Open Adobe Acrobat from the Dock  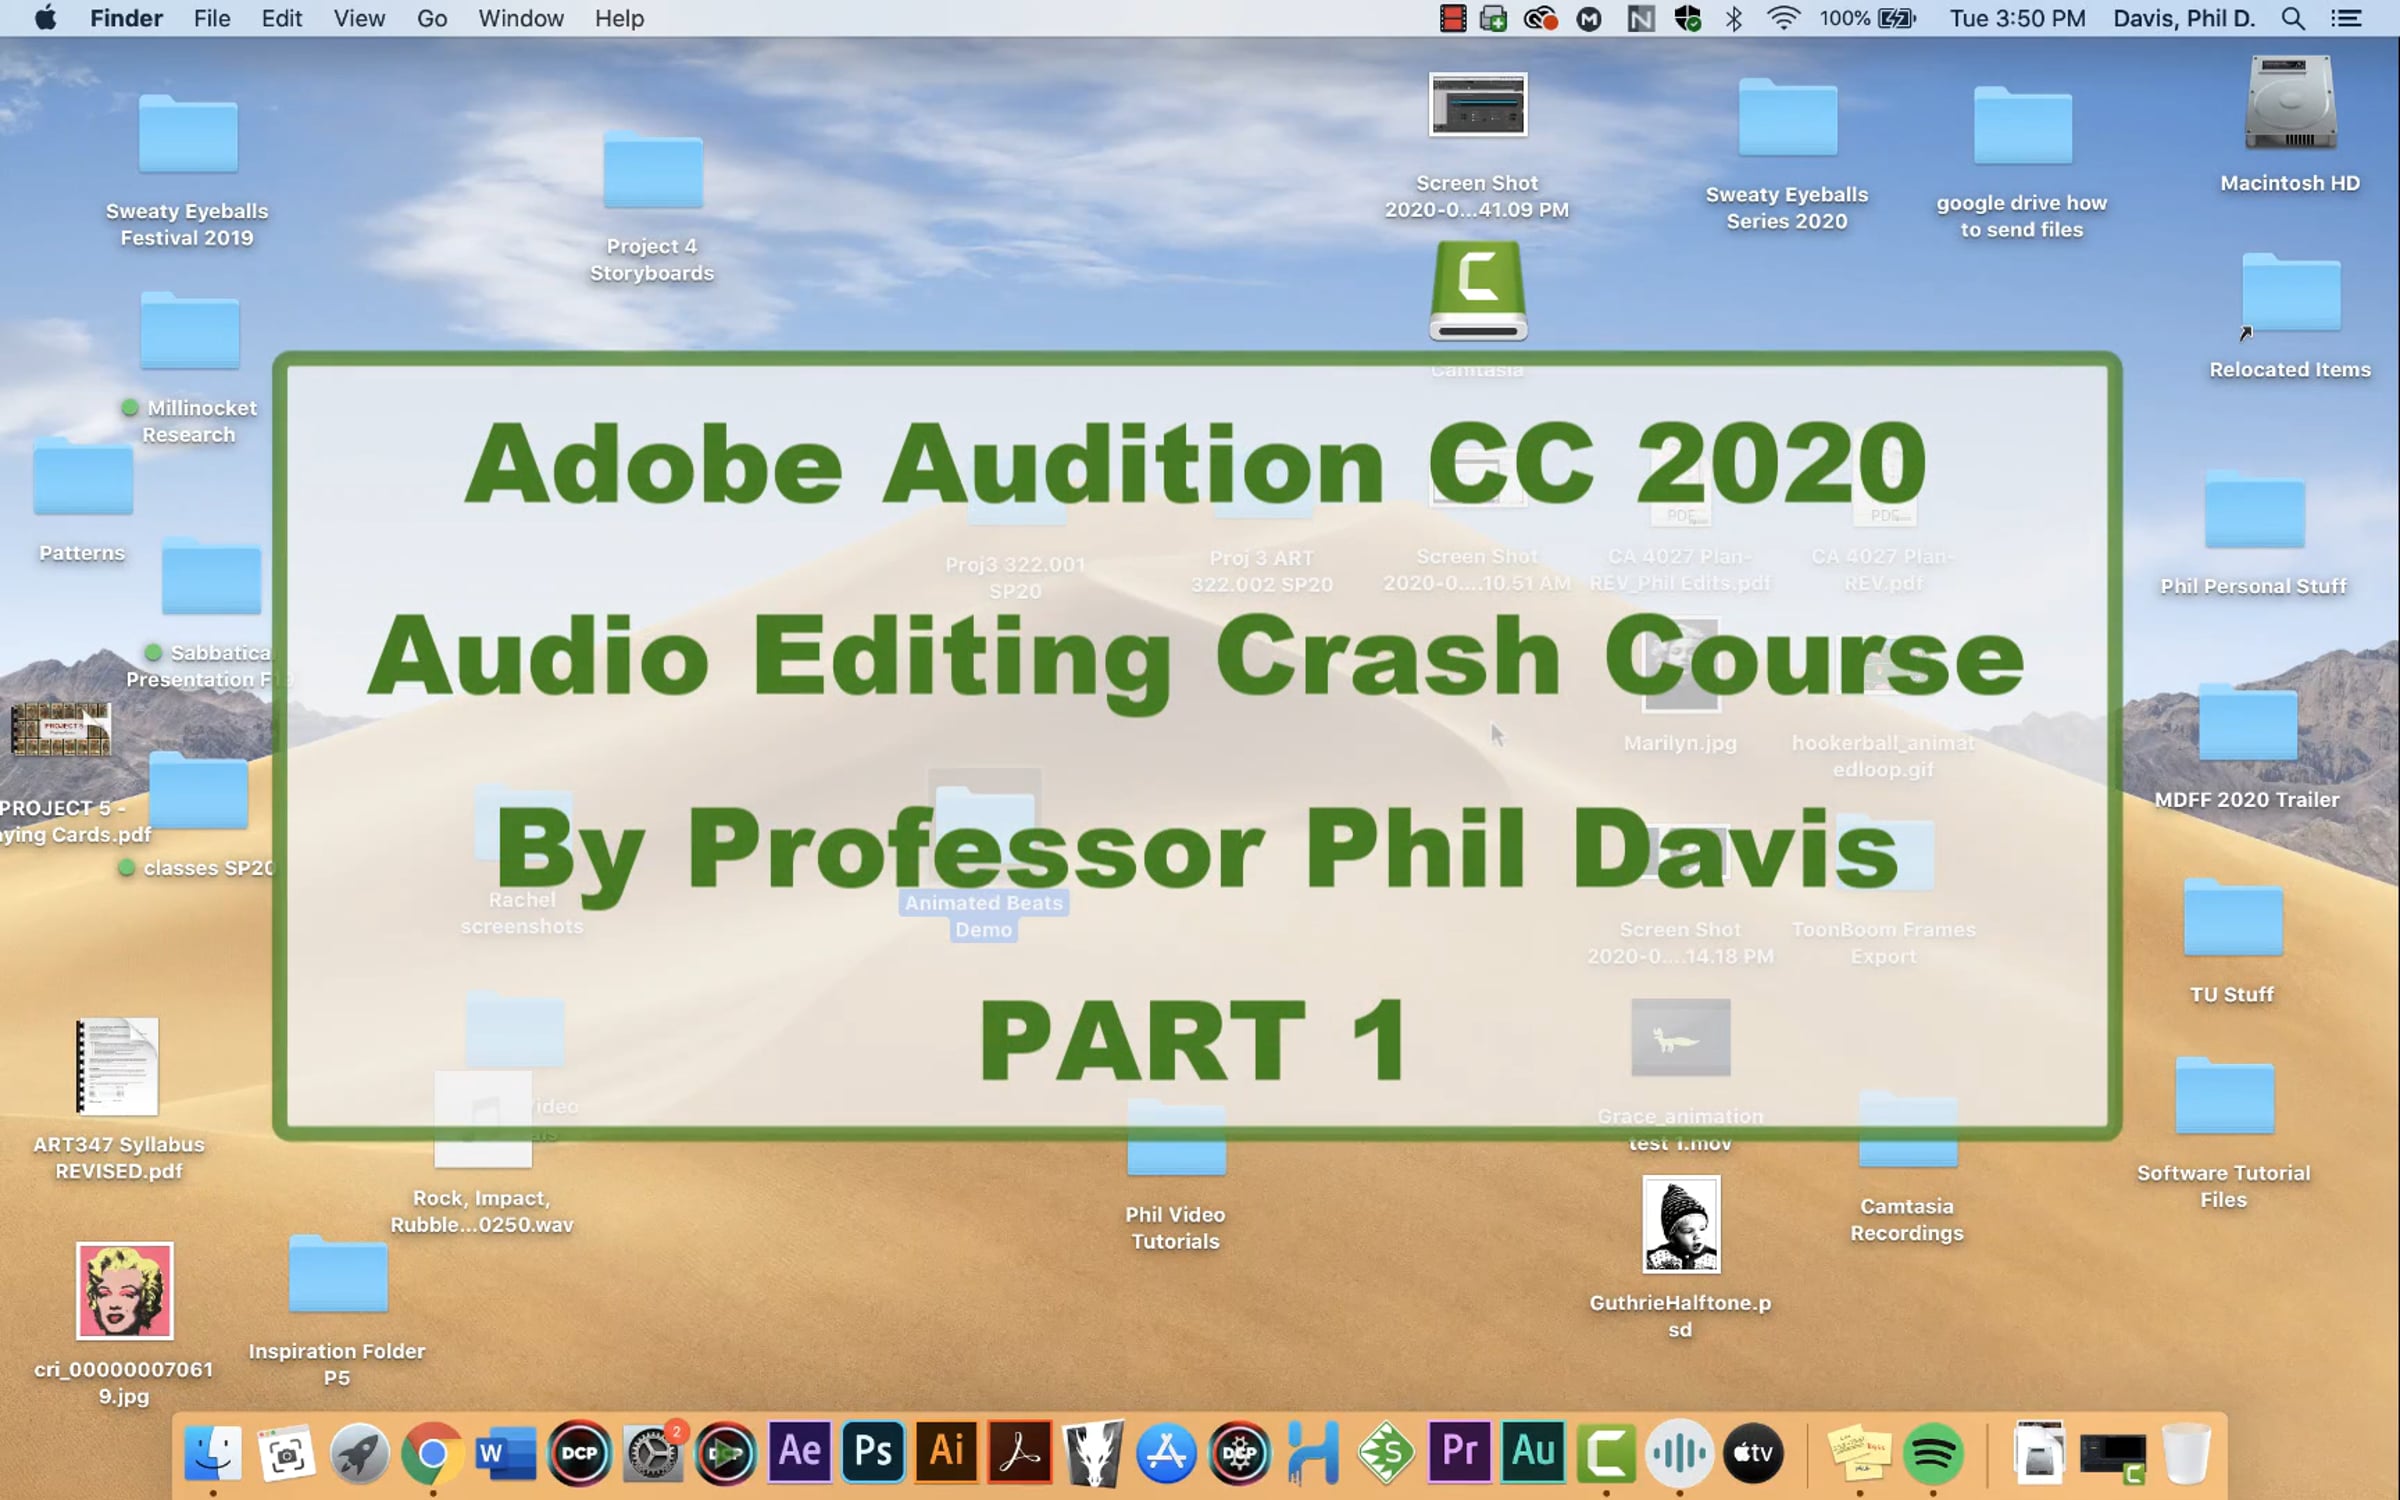[1020, 1451]
